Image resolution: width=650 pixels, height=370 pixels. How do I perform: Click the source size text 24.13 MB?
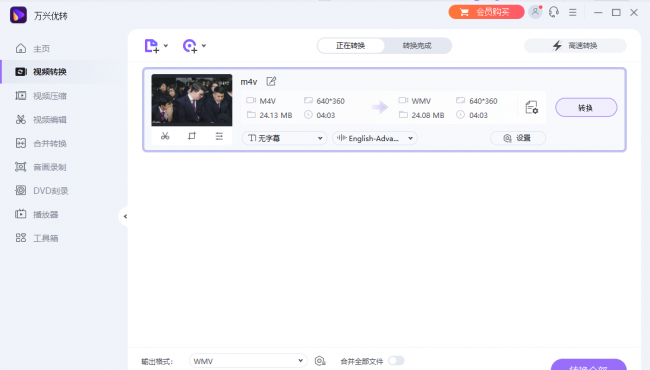pyautogui.click(x=276, y=115)
